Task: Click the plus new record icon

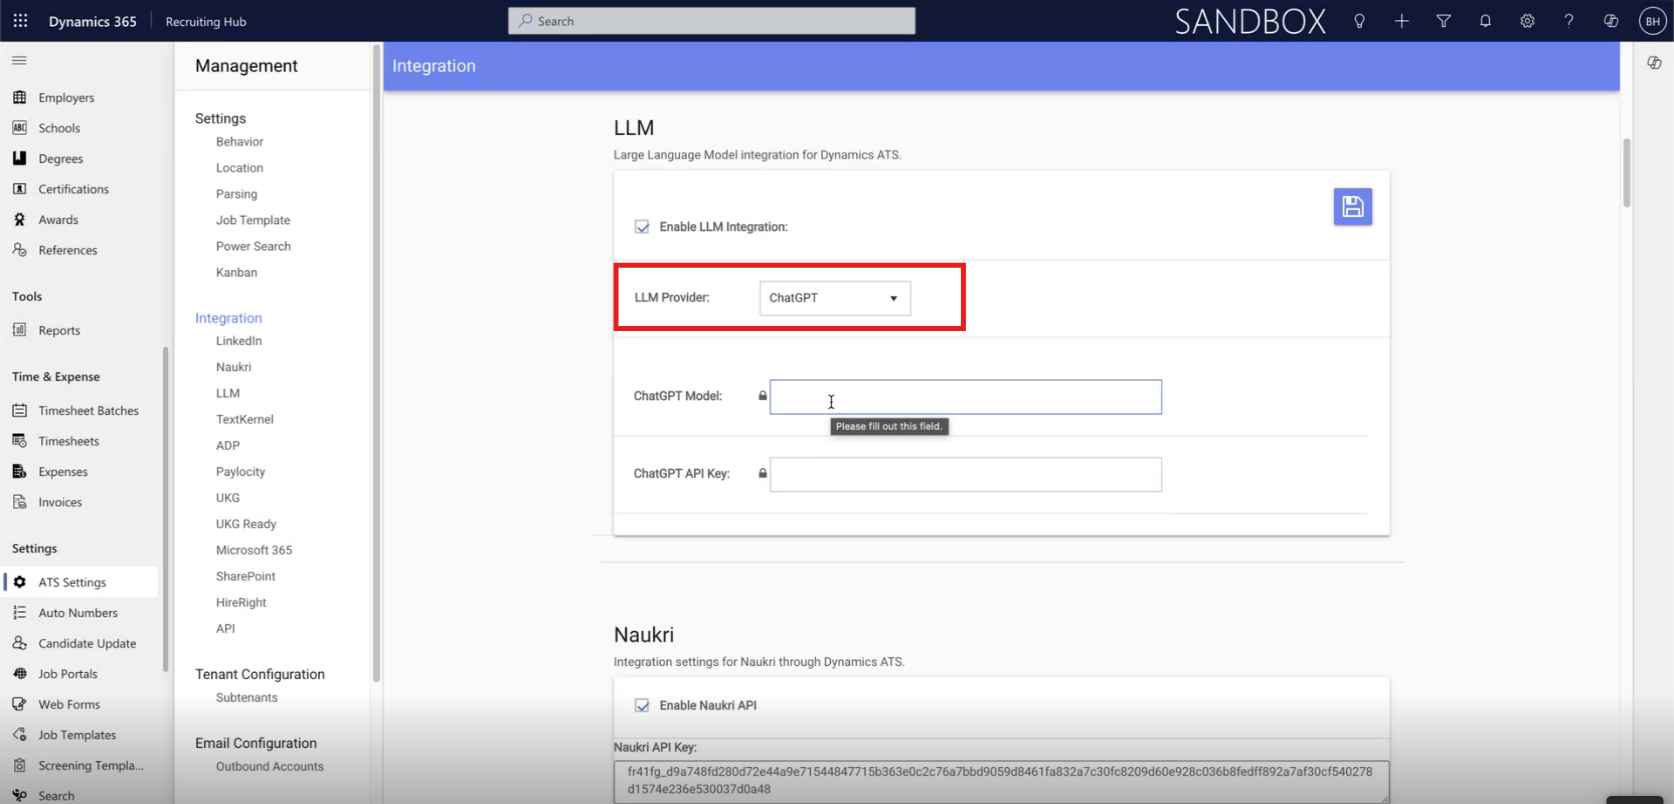Action: [1401, 21]
